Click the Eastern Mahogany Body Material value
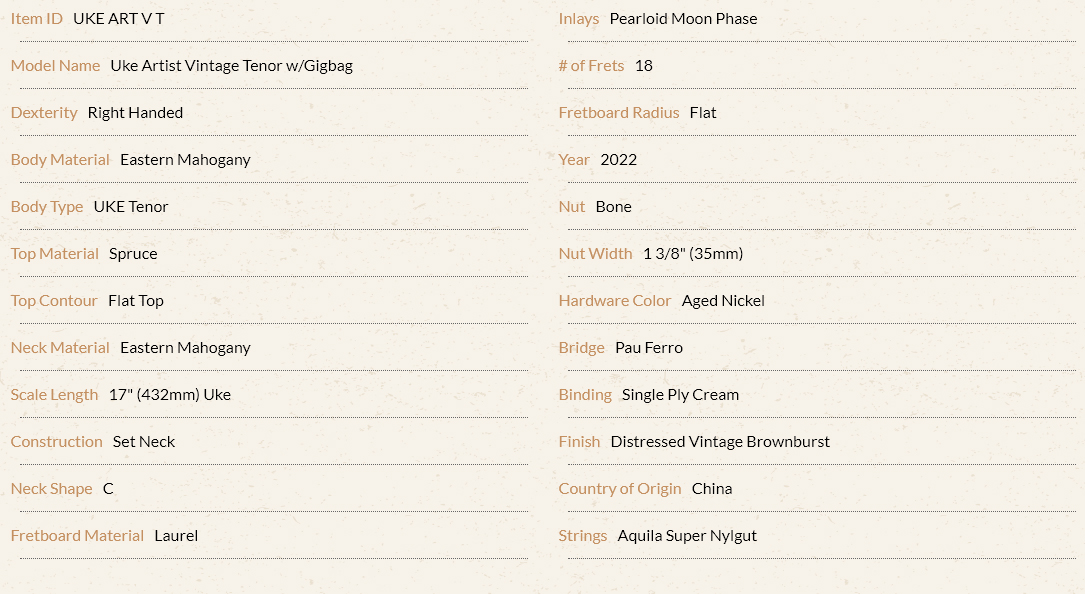Viewport: 1085px width, 594px height. [x=185, y=160]
